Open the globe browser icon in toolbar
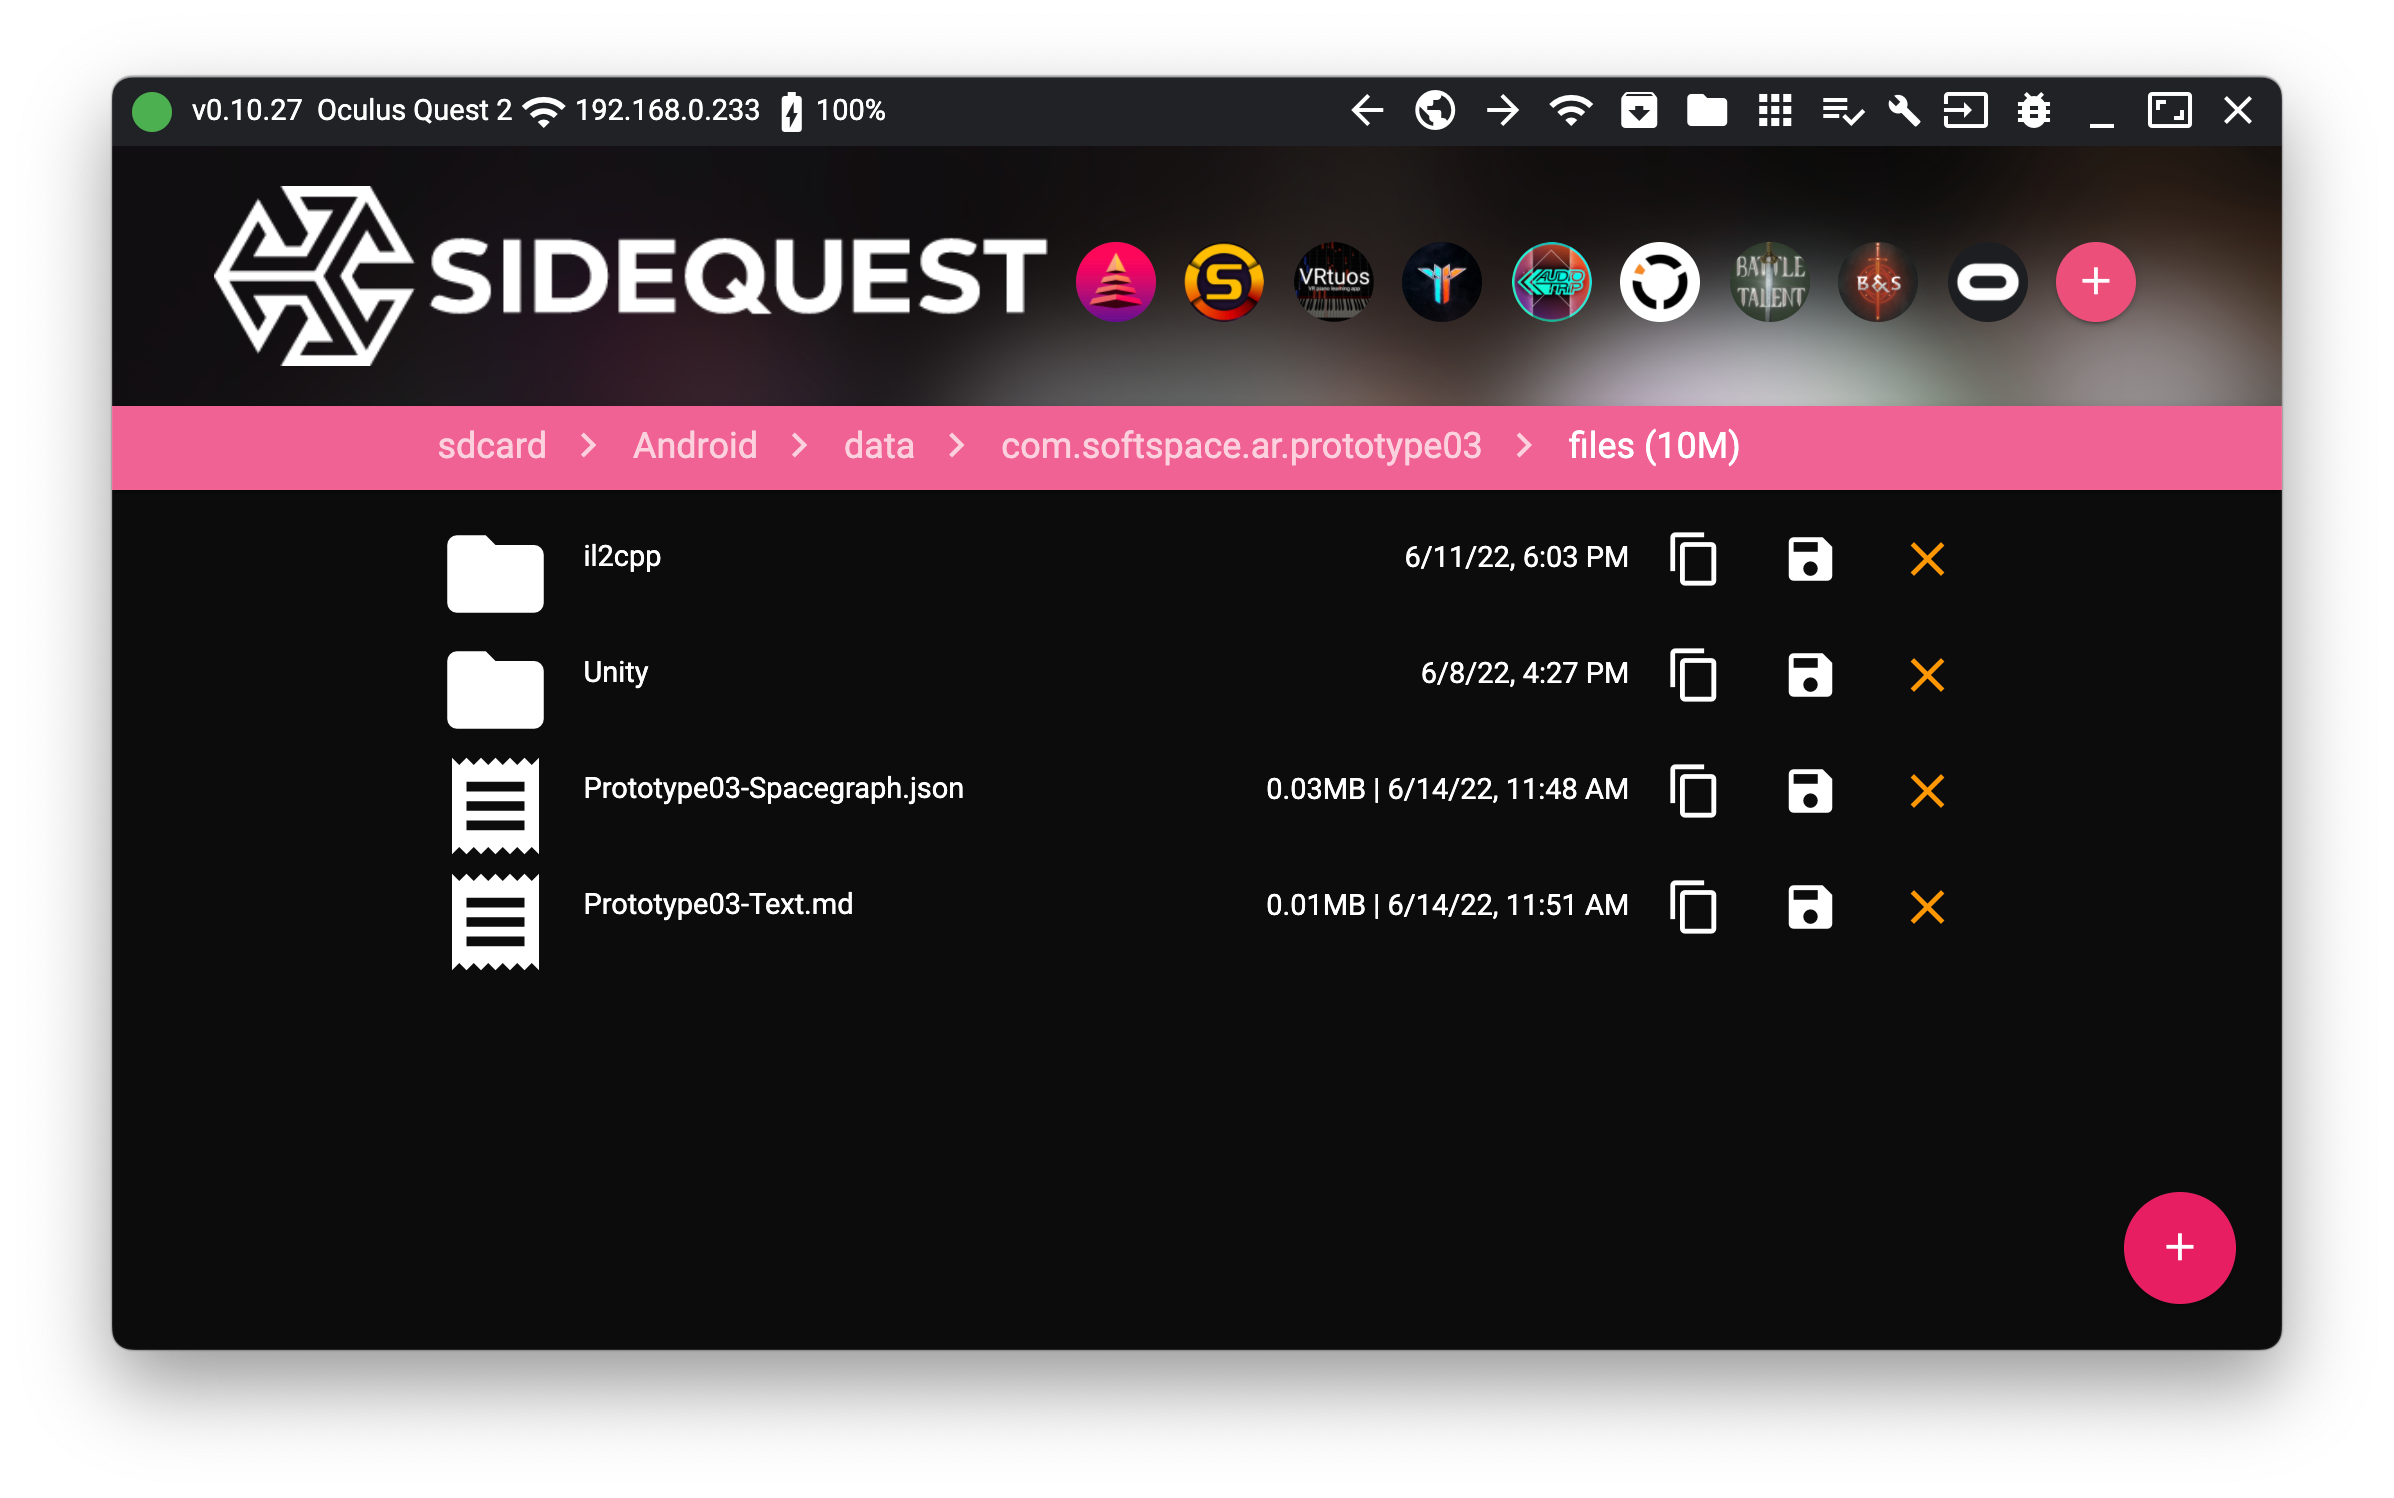This screenshot has height=1498, width=2394. coord(1434,110)
